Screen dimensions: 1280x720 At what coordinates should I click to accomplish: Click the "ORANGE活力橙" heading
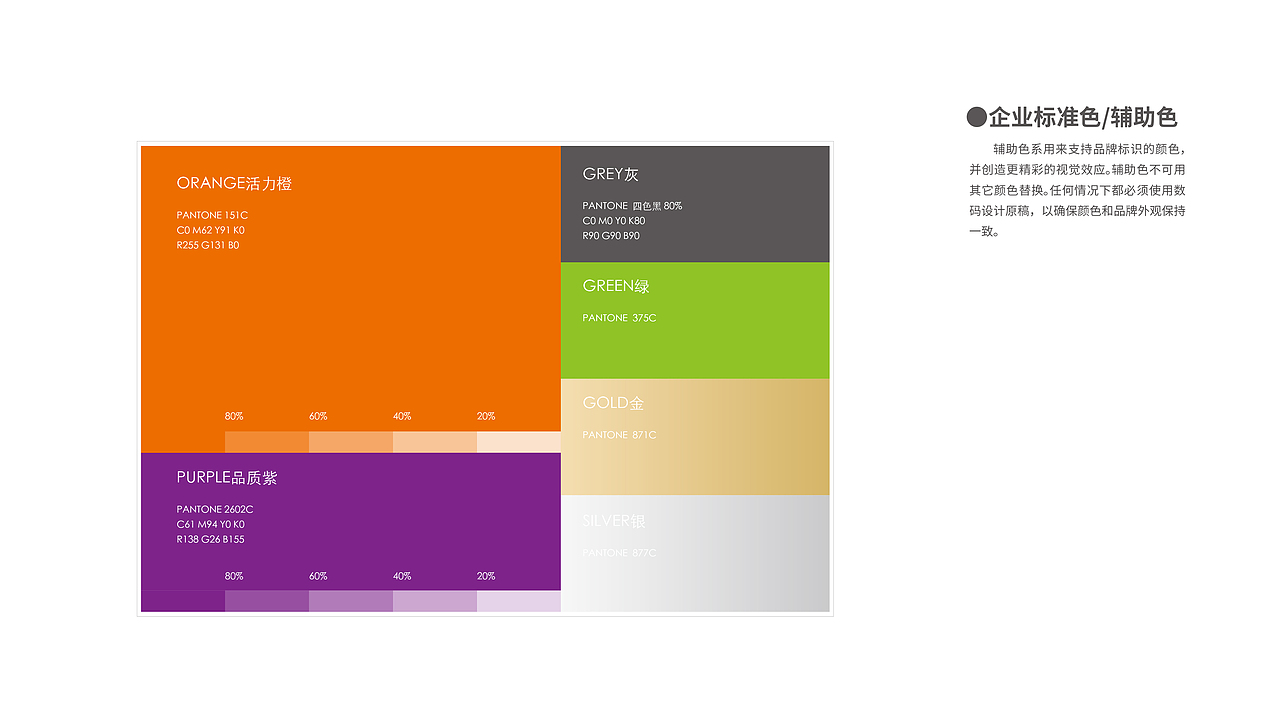click(234, 183)
